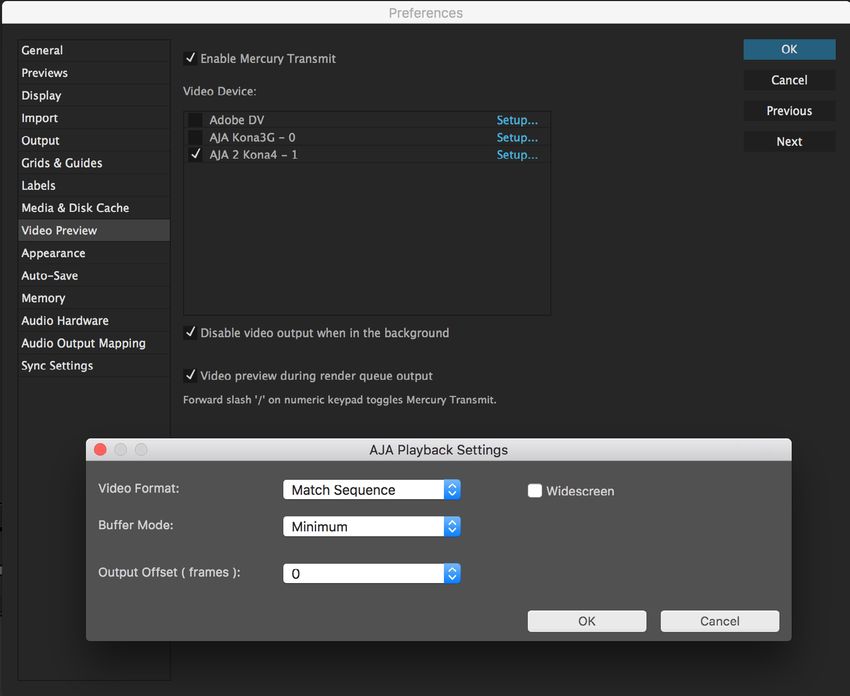
Task: Cancel the AJA Playback Settings dialog
Action: tap(720, 621)
